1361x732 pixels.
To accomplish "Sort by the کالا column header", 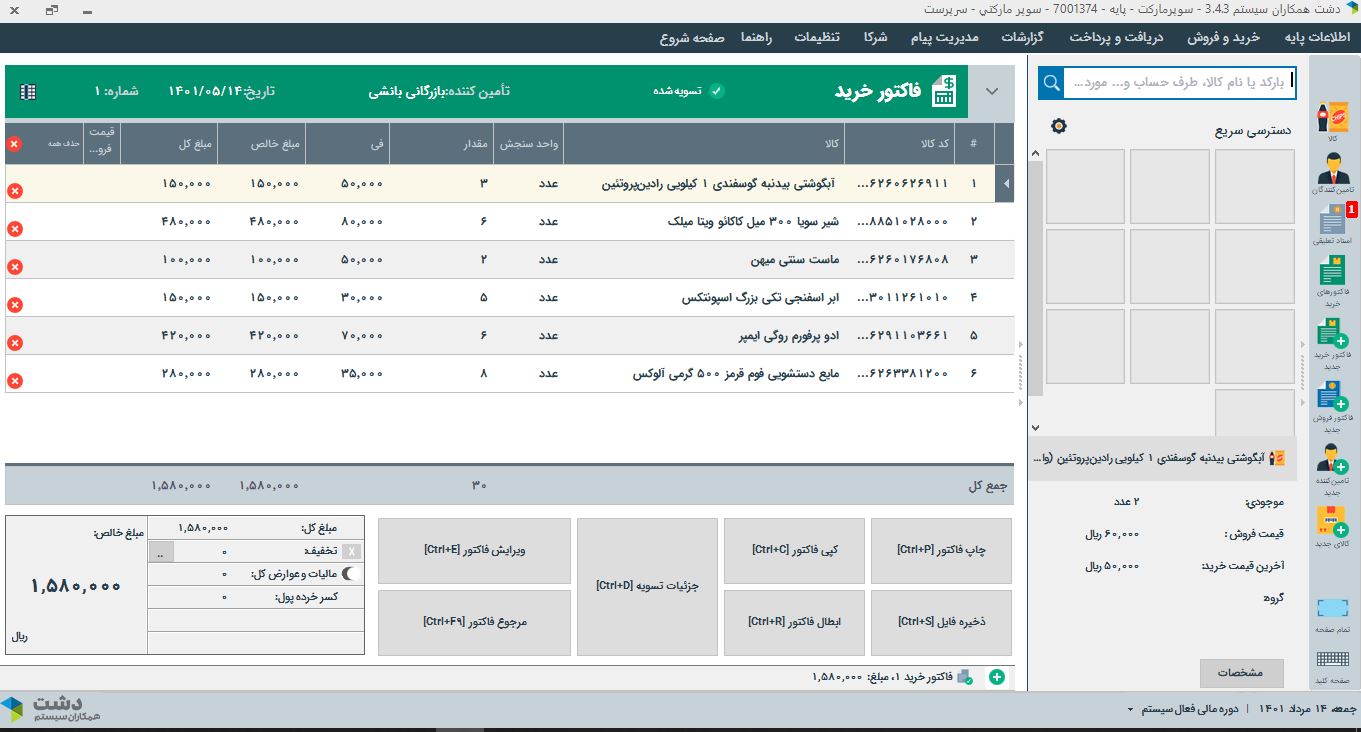I will (x=704, y=144).
